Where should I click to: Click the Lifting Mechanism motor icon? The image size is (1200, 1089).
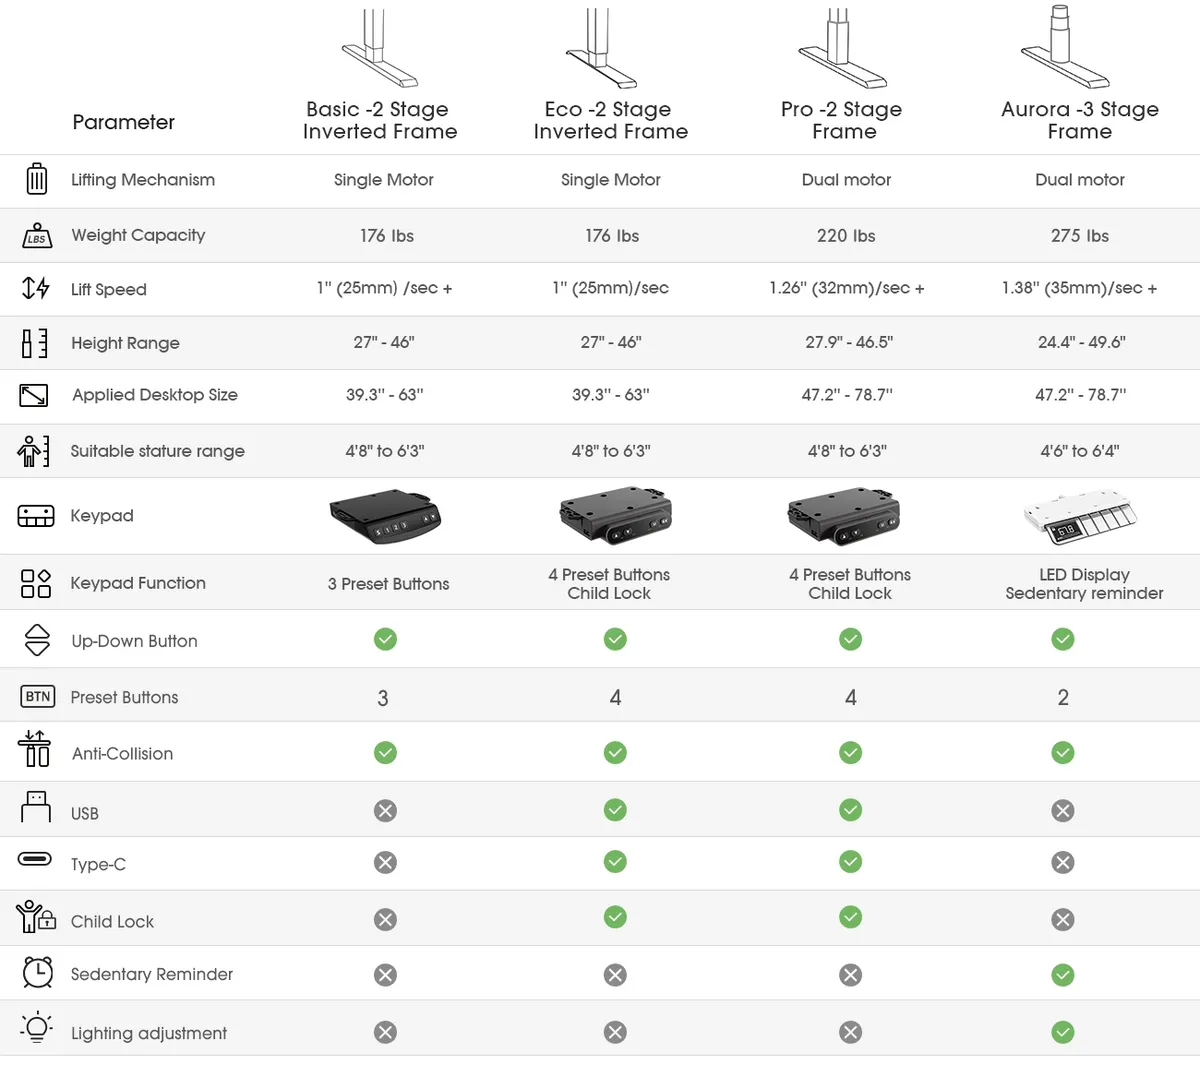[37, 179]
